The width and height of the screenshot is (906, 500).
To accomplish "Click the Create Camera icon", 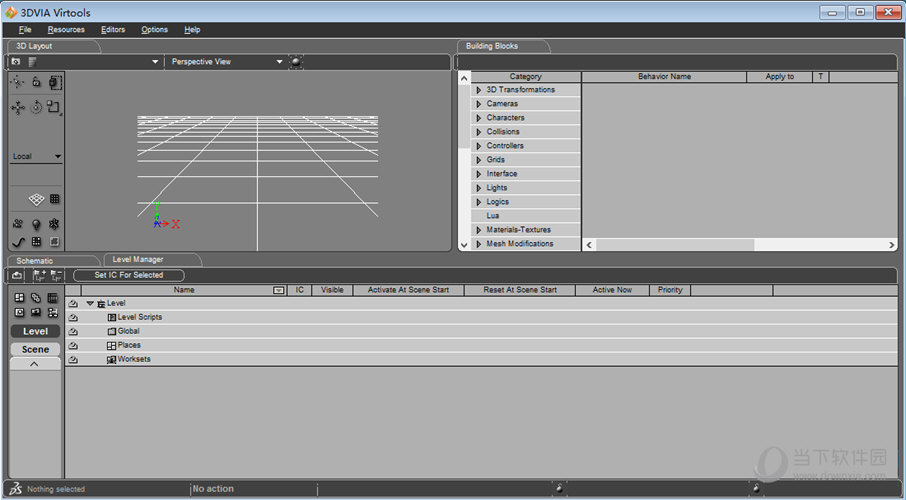I will [18, 224].
